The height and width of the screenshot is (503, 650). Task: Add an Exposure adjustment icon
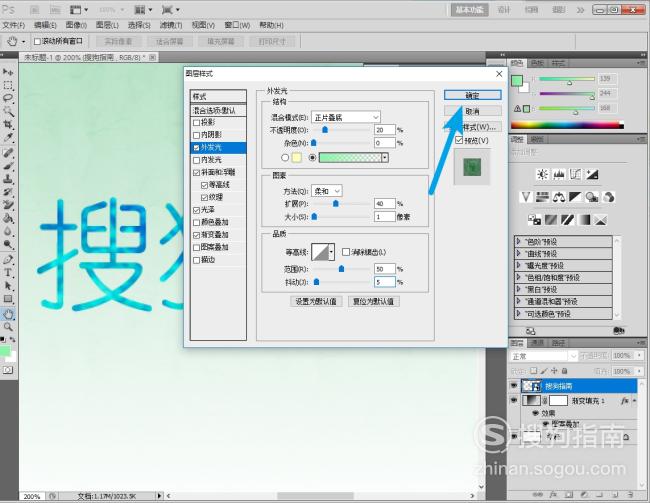[592, 174]
